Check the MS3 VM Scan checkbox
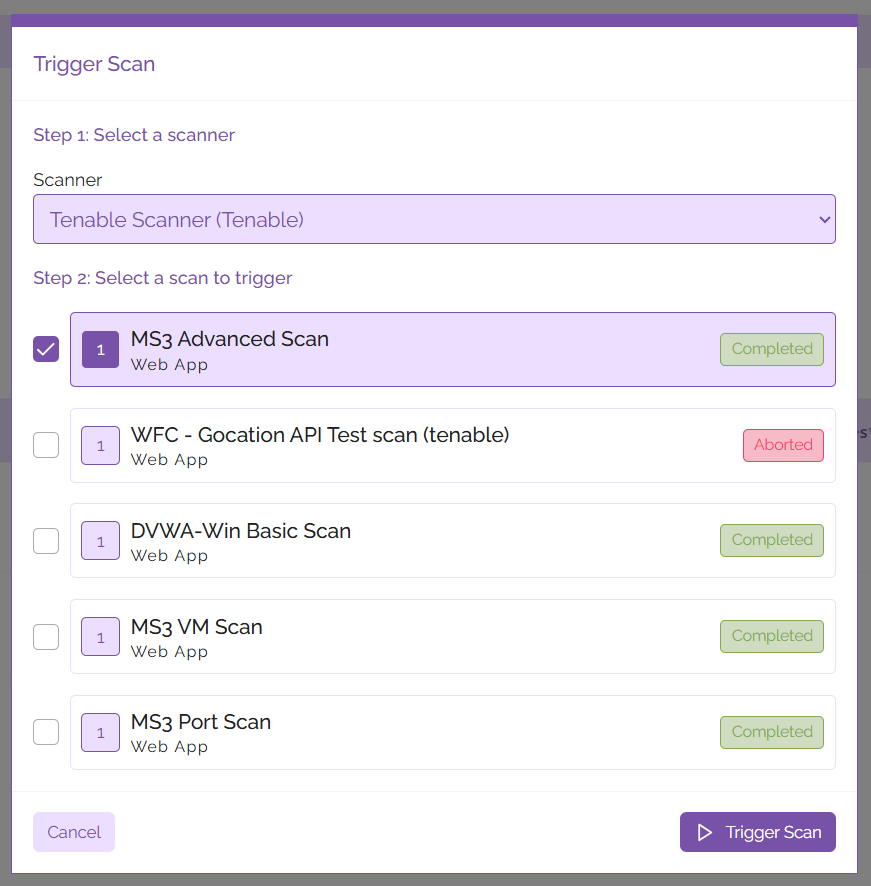The height and width of the screenshot is (886, 871). (45, 637)
